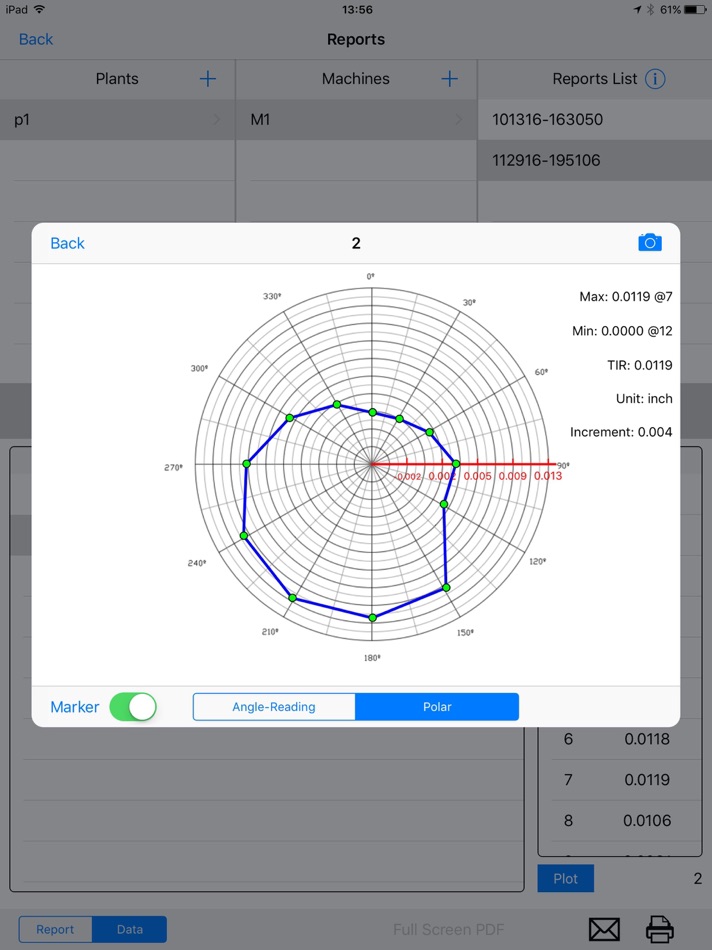Tap data row 7 value 0.0119

click(647, 780)
